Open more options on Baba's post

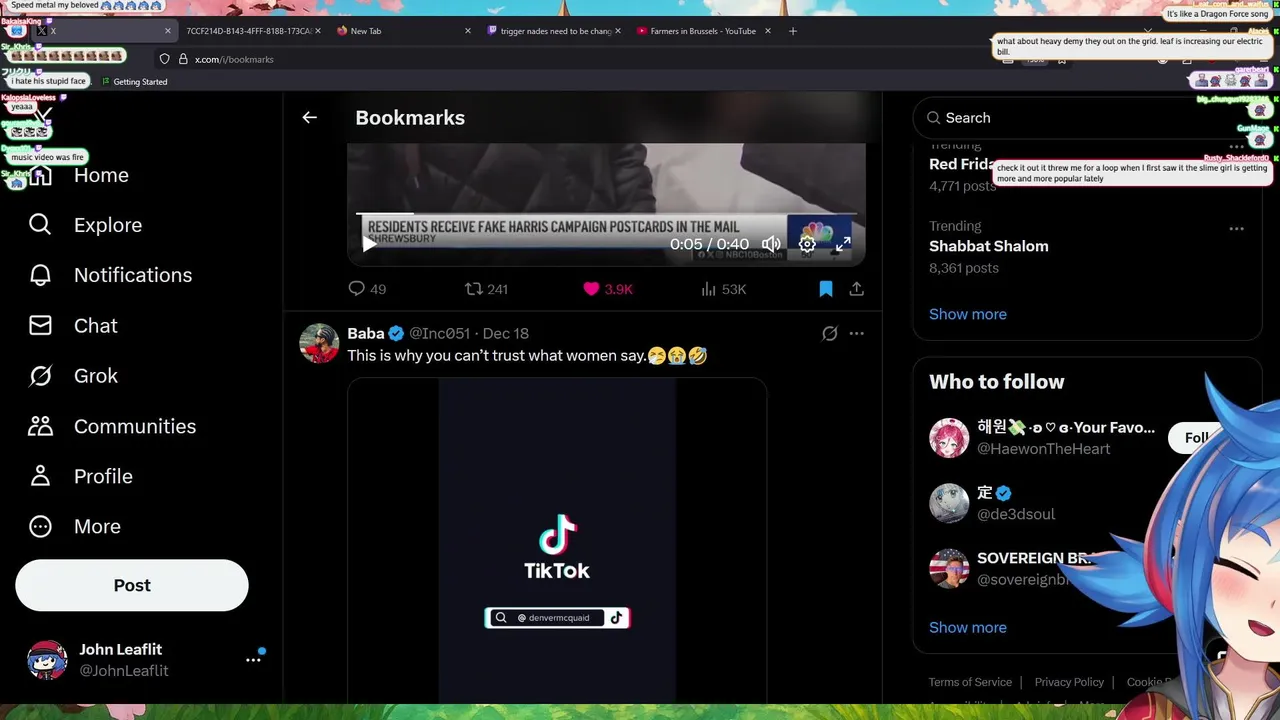(857, 334)
